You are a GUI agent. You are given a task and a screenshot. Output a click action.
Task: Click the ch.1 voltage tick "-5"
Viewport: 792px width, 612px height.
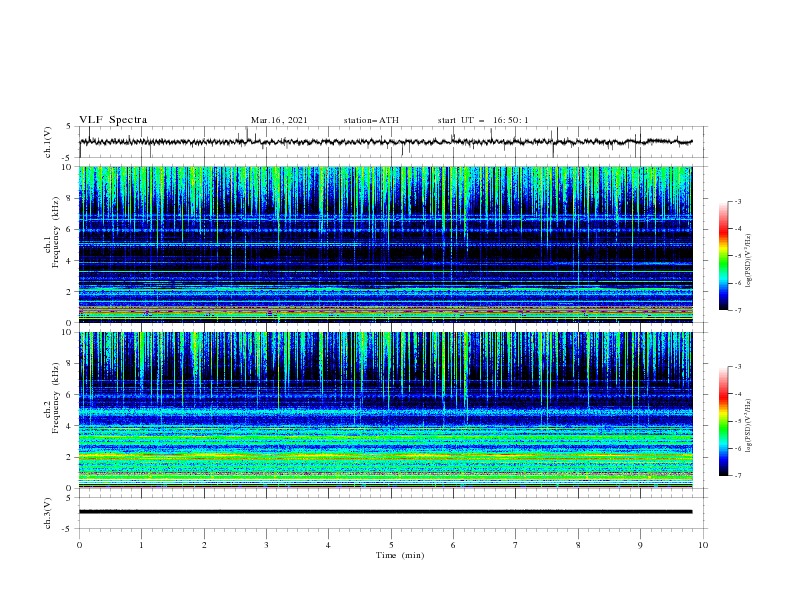coord(68,158)
